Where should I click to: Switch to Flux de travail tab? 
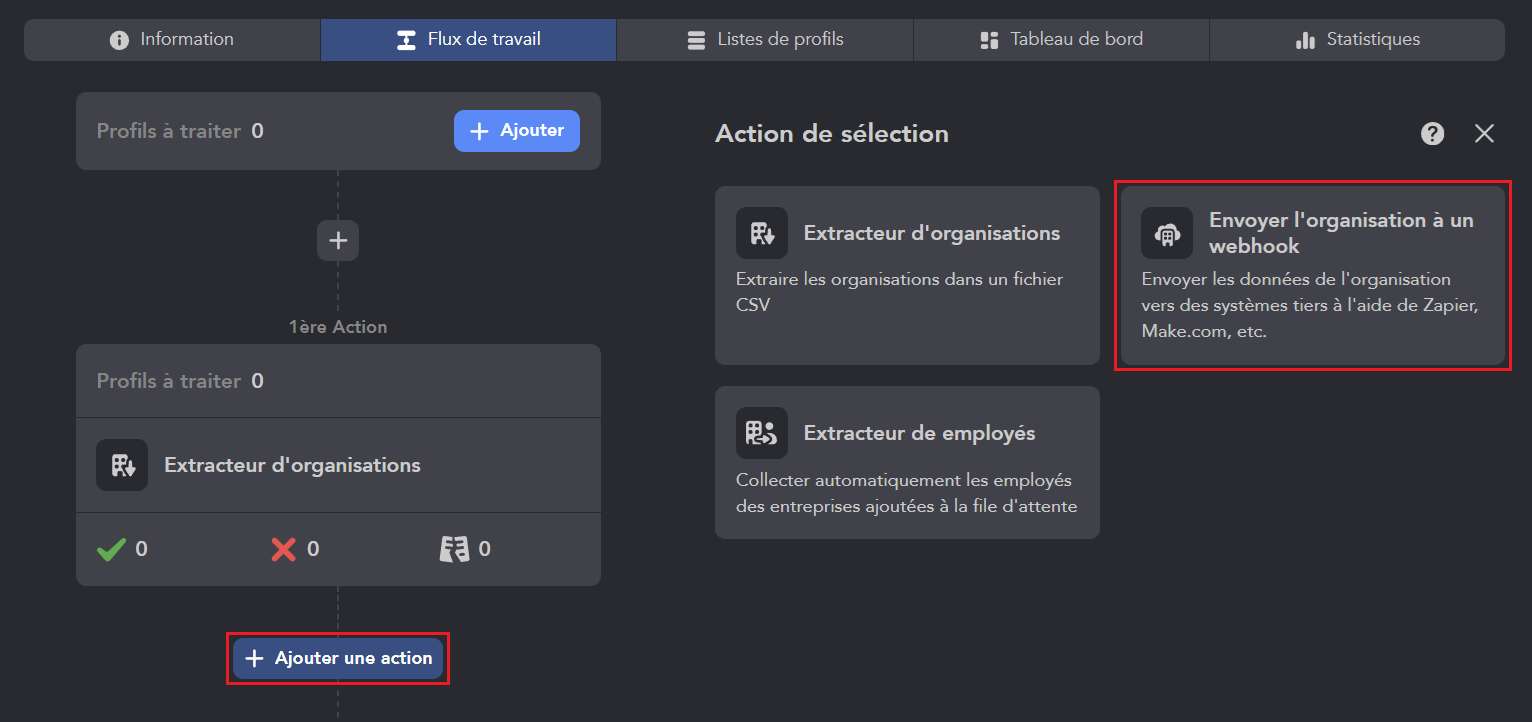coord(468,40)
